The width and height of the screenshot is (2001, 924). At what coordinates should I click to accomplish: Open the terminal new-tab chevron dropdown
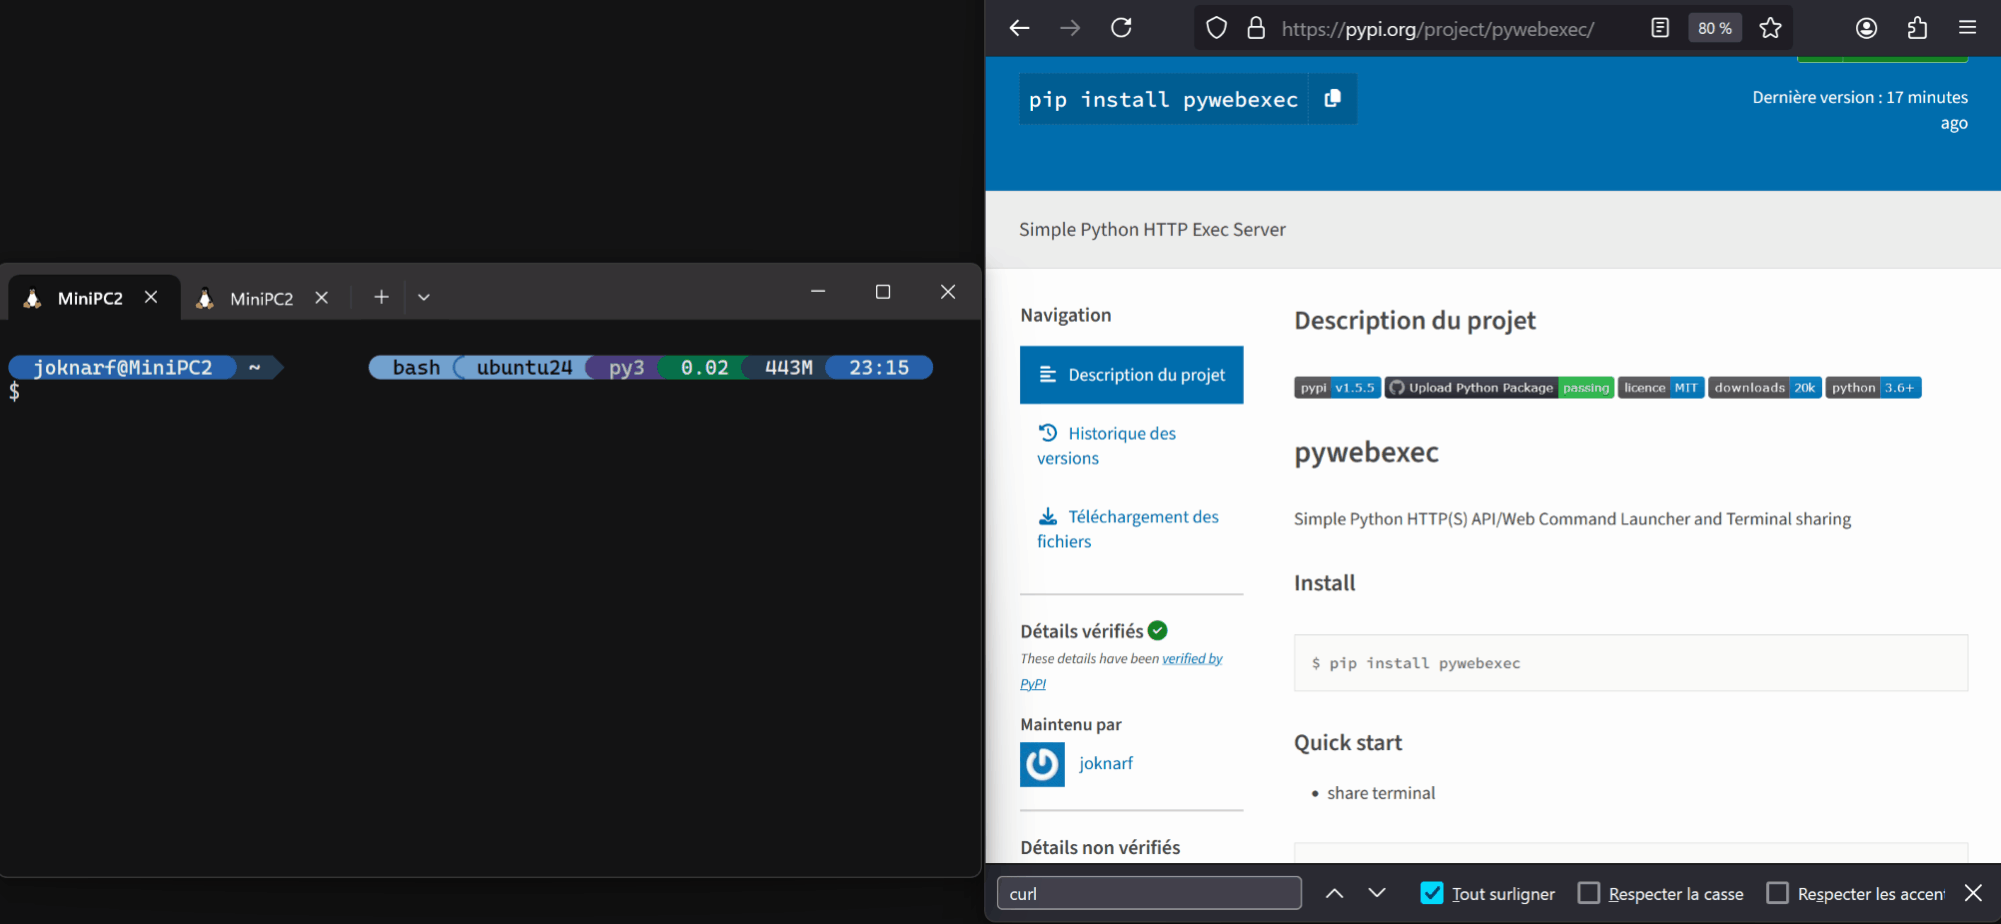click(423, 296)
